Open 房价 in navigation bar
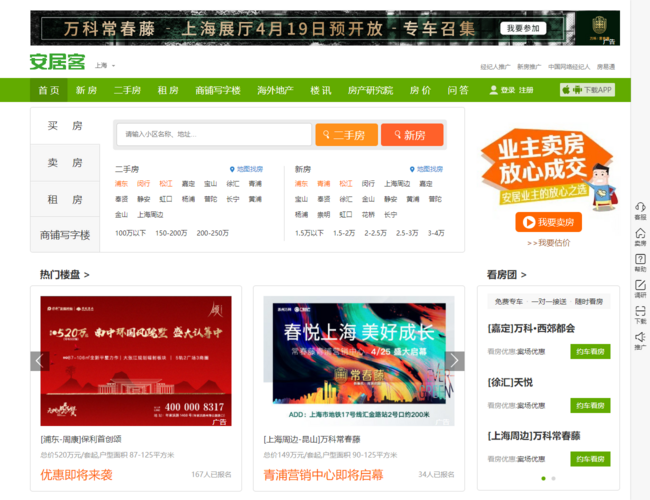650x500 pixels. 420,90
